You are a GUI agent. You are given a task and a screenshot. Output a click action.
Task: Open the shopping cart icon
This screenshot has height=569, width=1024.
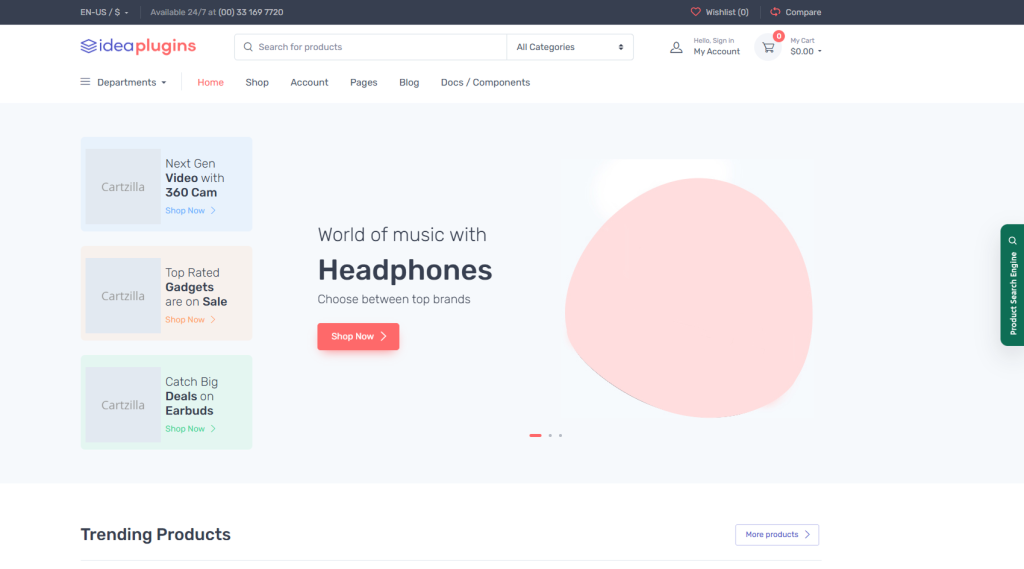click(x=768, y=48)
